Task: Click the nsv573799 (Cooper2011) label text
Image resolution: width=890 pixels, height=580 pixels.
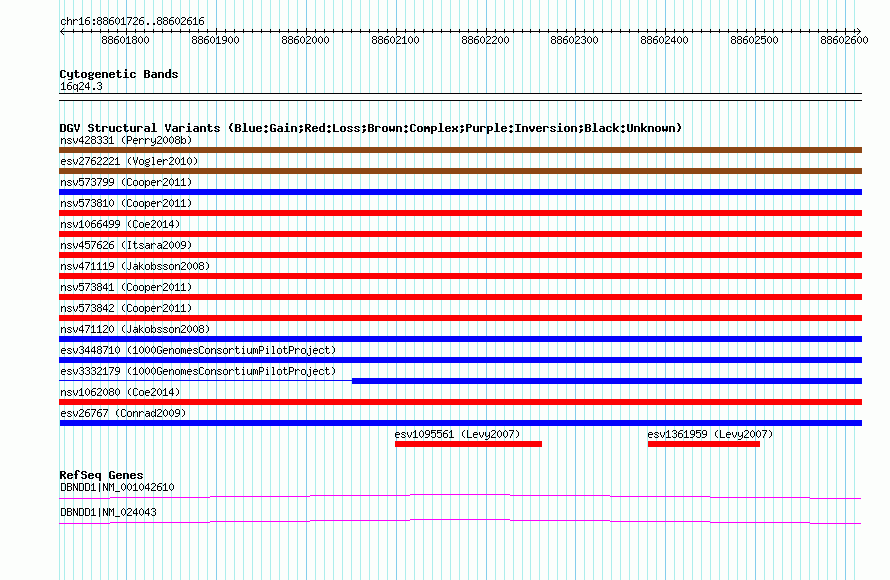Action: pyautogui.click(x=126, y=182)
